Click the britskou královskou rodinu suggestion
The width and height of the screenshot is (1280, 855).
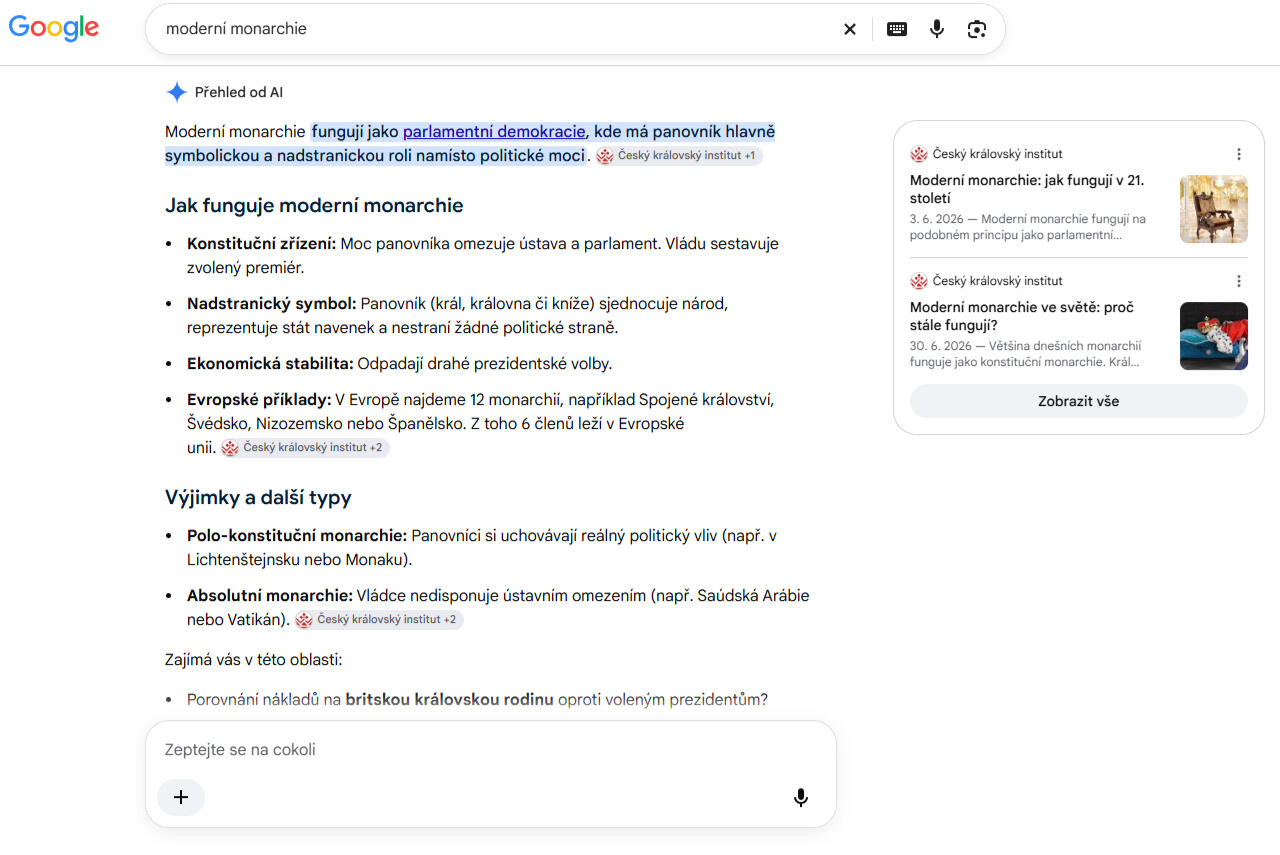449,700
